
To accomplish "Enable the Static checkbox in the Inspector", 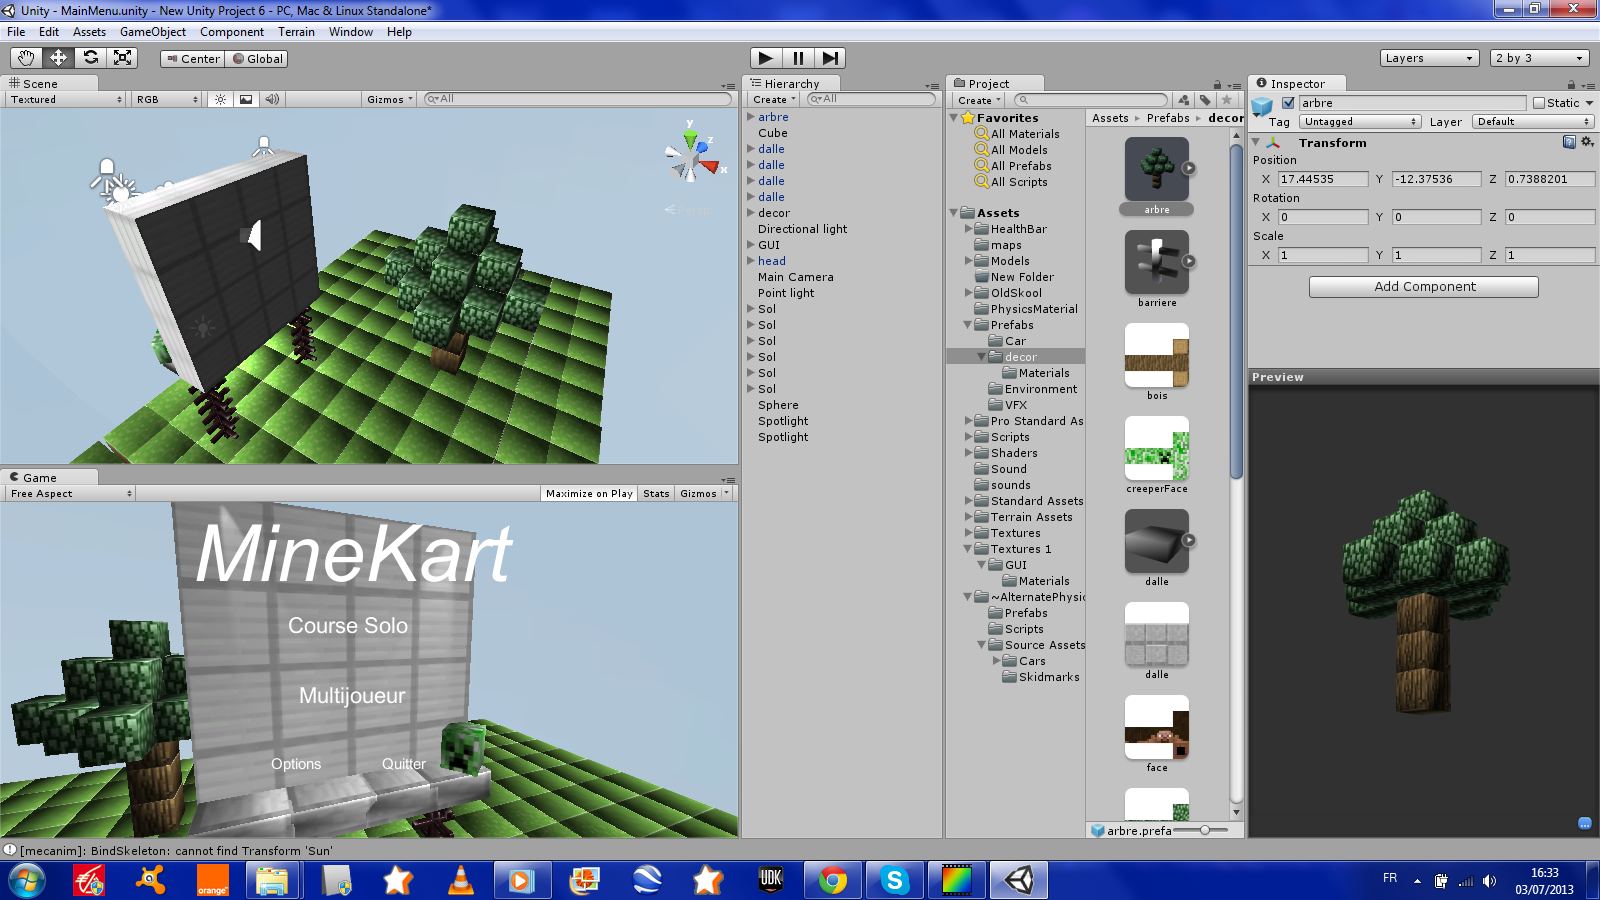I will pos(1539,103).
